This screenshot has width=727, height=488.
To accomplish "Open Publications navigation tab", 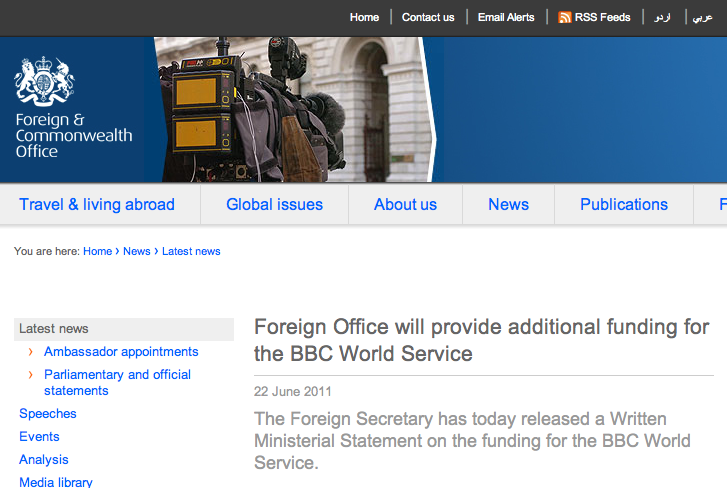I will (624, 204).
